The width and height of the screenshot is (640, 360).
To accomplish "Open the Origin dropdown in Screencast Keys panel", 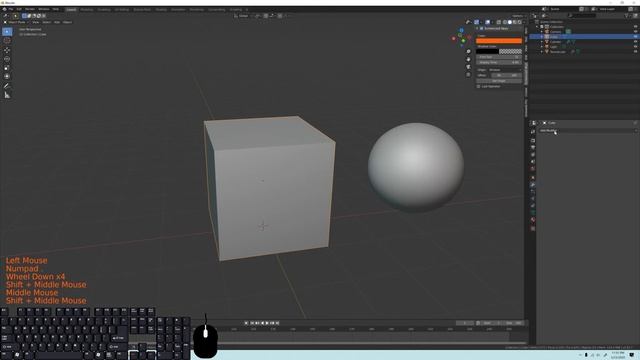I will click(505, 70).
